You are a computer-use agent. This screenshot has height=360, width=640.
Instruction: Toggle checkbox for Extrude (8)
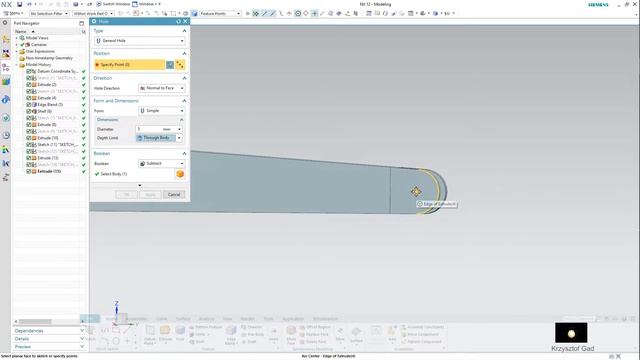[x=29, y=124]
